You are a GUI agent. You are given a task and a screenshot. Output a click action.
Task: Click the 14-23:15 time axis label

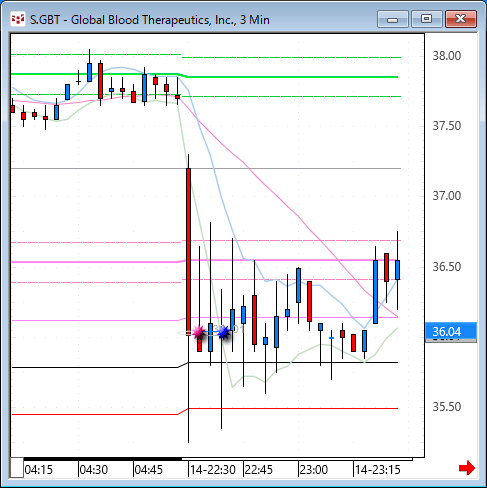point(377,470)
